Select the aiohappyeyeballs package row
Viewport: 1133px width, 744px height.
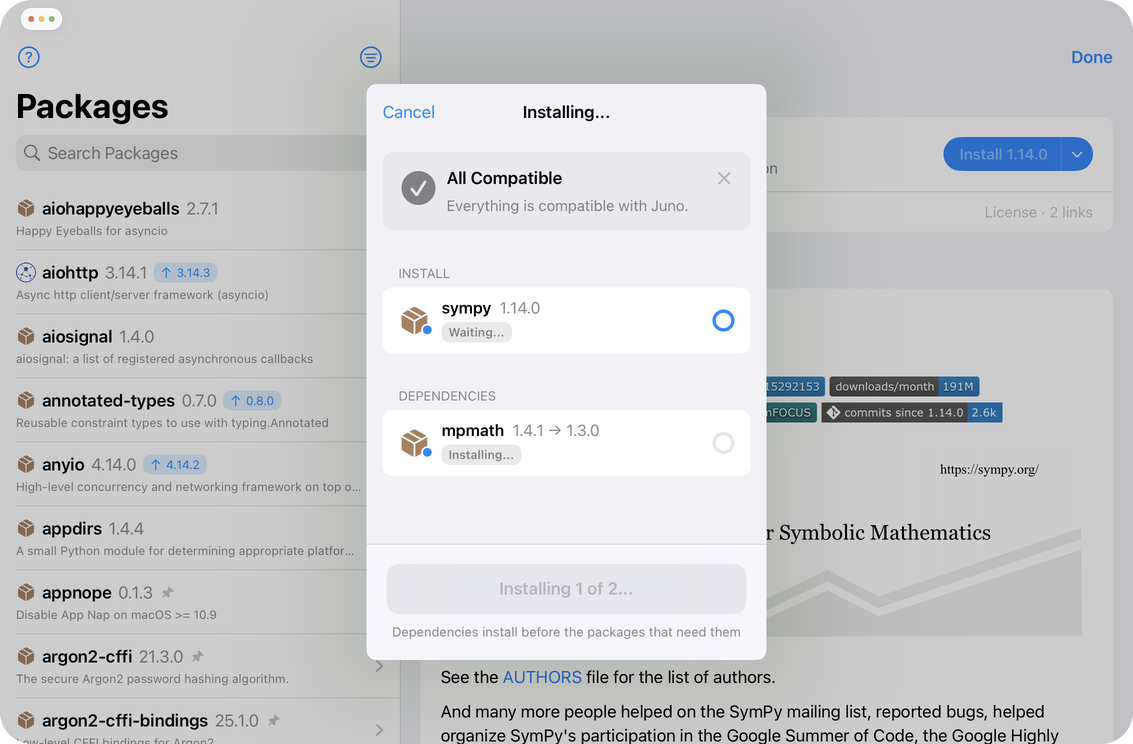pos(192,218)
